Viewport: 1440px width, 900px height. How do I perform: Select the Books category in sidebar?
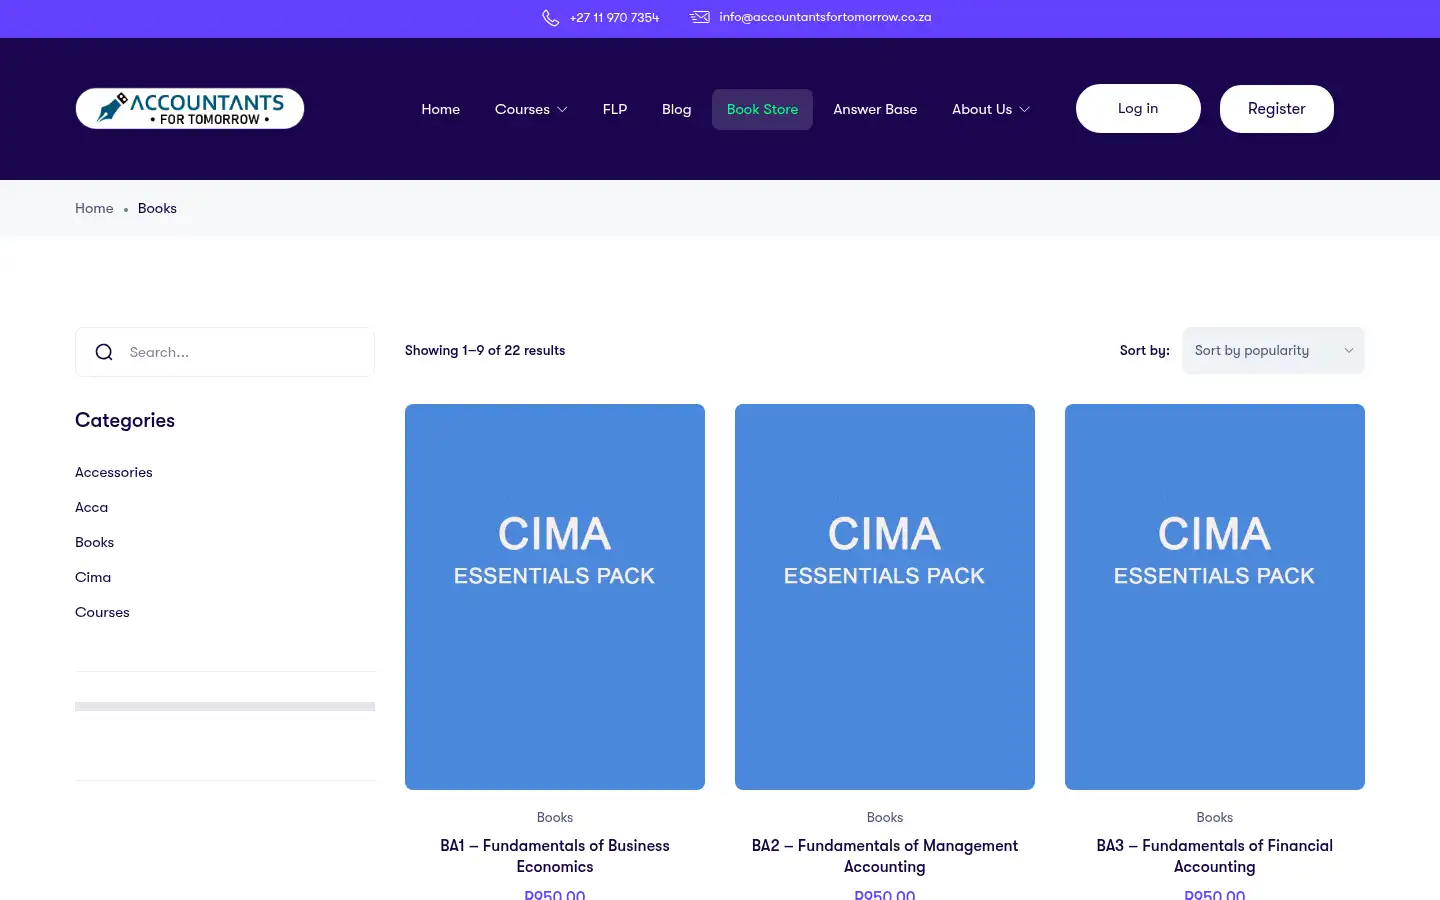94,542
